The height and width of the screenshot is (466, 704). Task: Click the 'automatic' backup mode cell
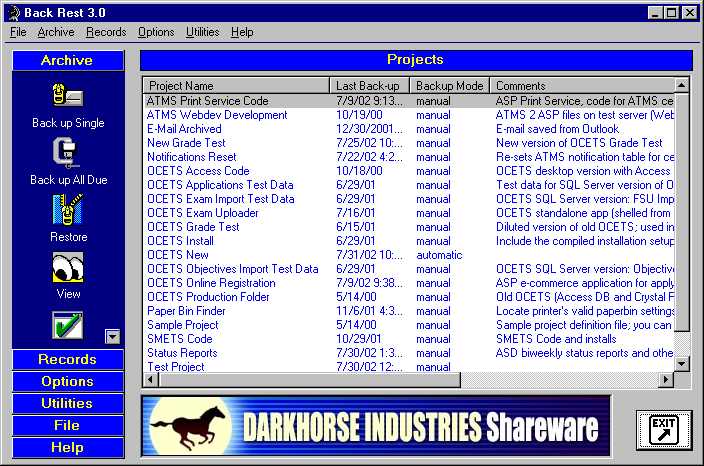[x=439, y=255]
